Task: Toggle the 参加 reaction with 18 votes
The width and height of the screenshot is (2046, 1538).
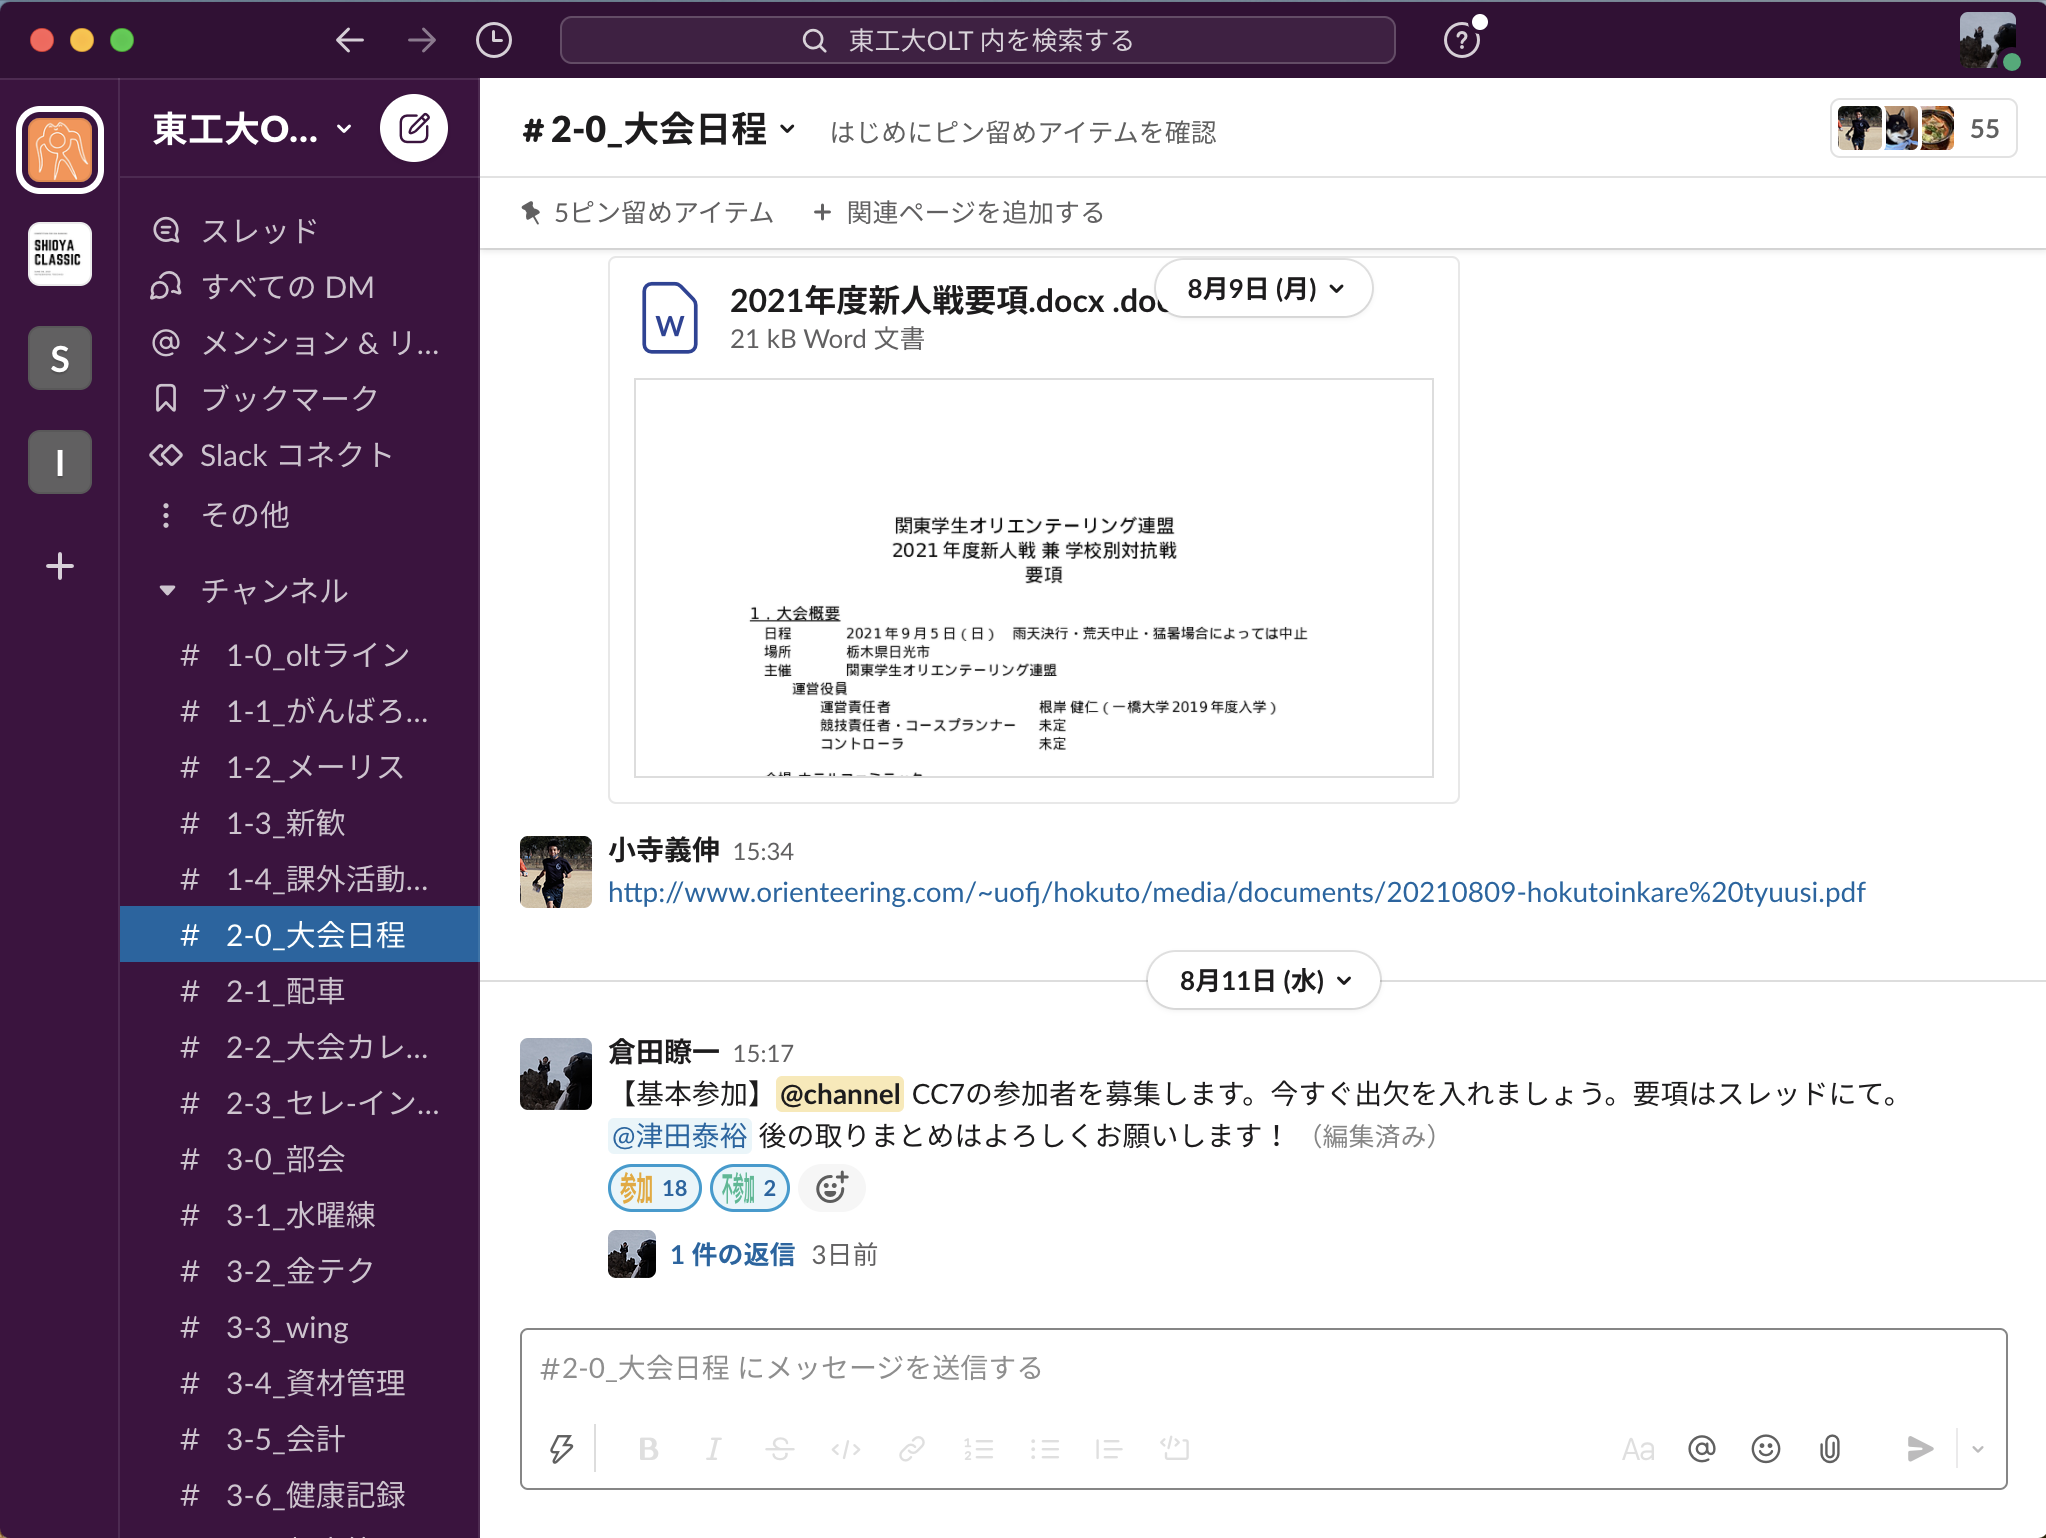Action: 654,1188
